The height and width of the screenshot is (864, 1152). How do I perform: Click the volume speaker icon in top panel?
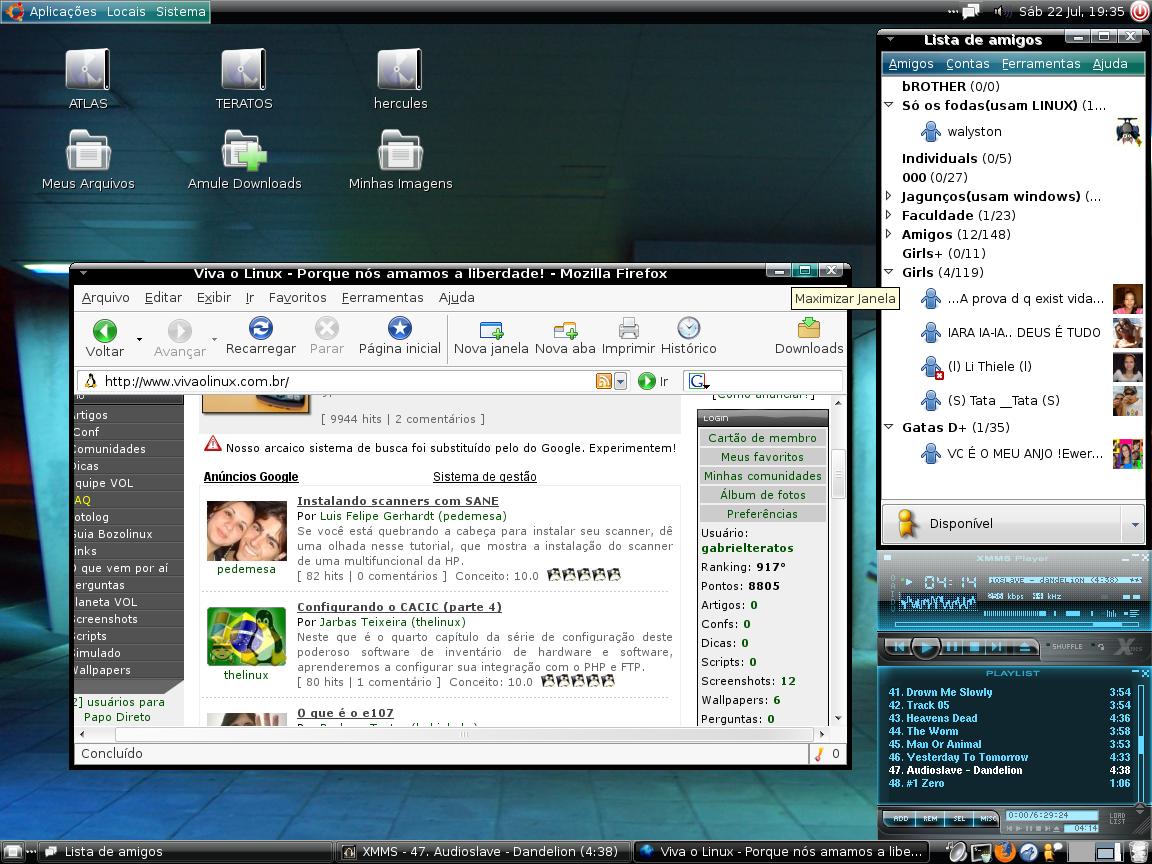tap(1001, 11)
